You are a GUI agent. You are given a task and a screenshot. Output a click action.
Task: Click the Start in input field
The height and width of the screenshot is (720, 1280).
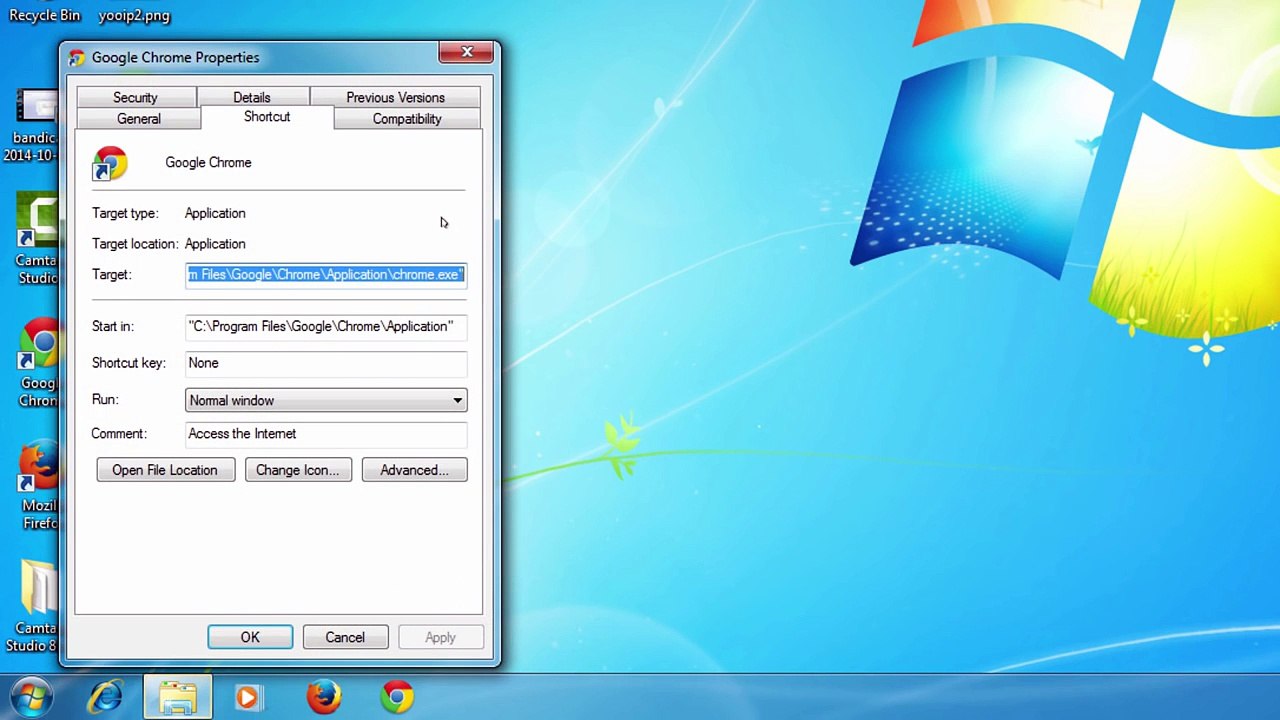tap(326, 326)
